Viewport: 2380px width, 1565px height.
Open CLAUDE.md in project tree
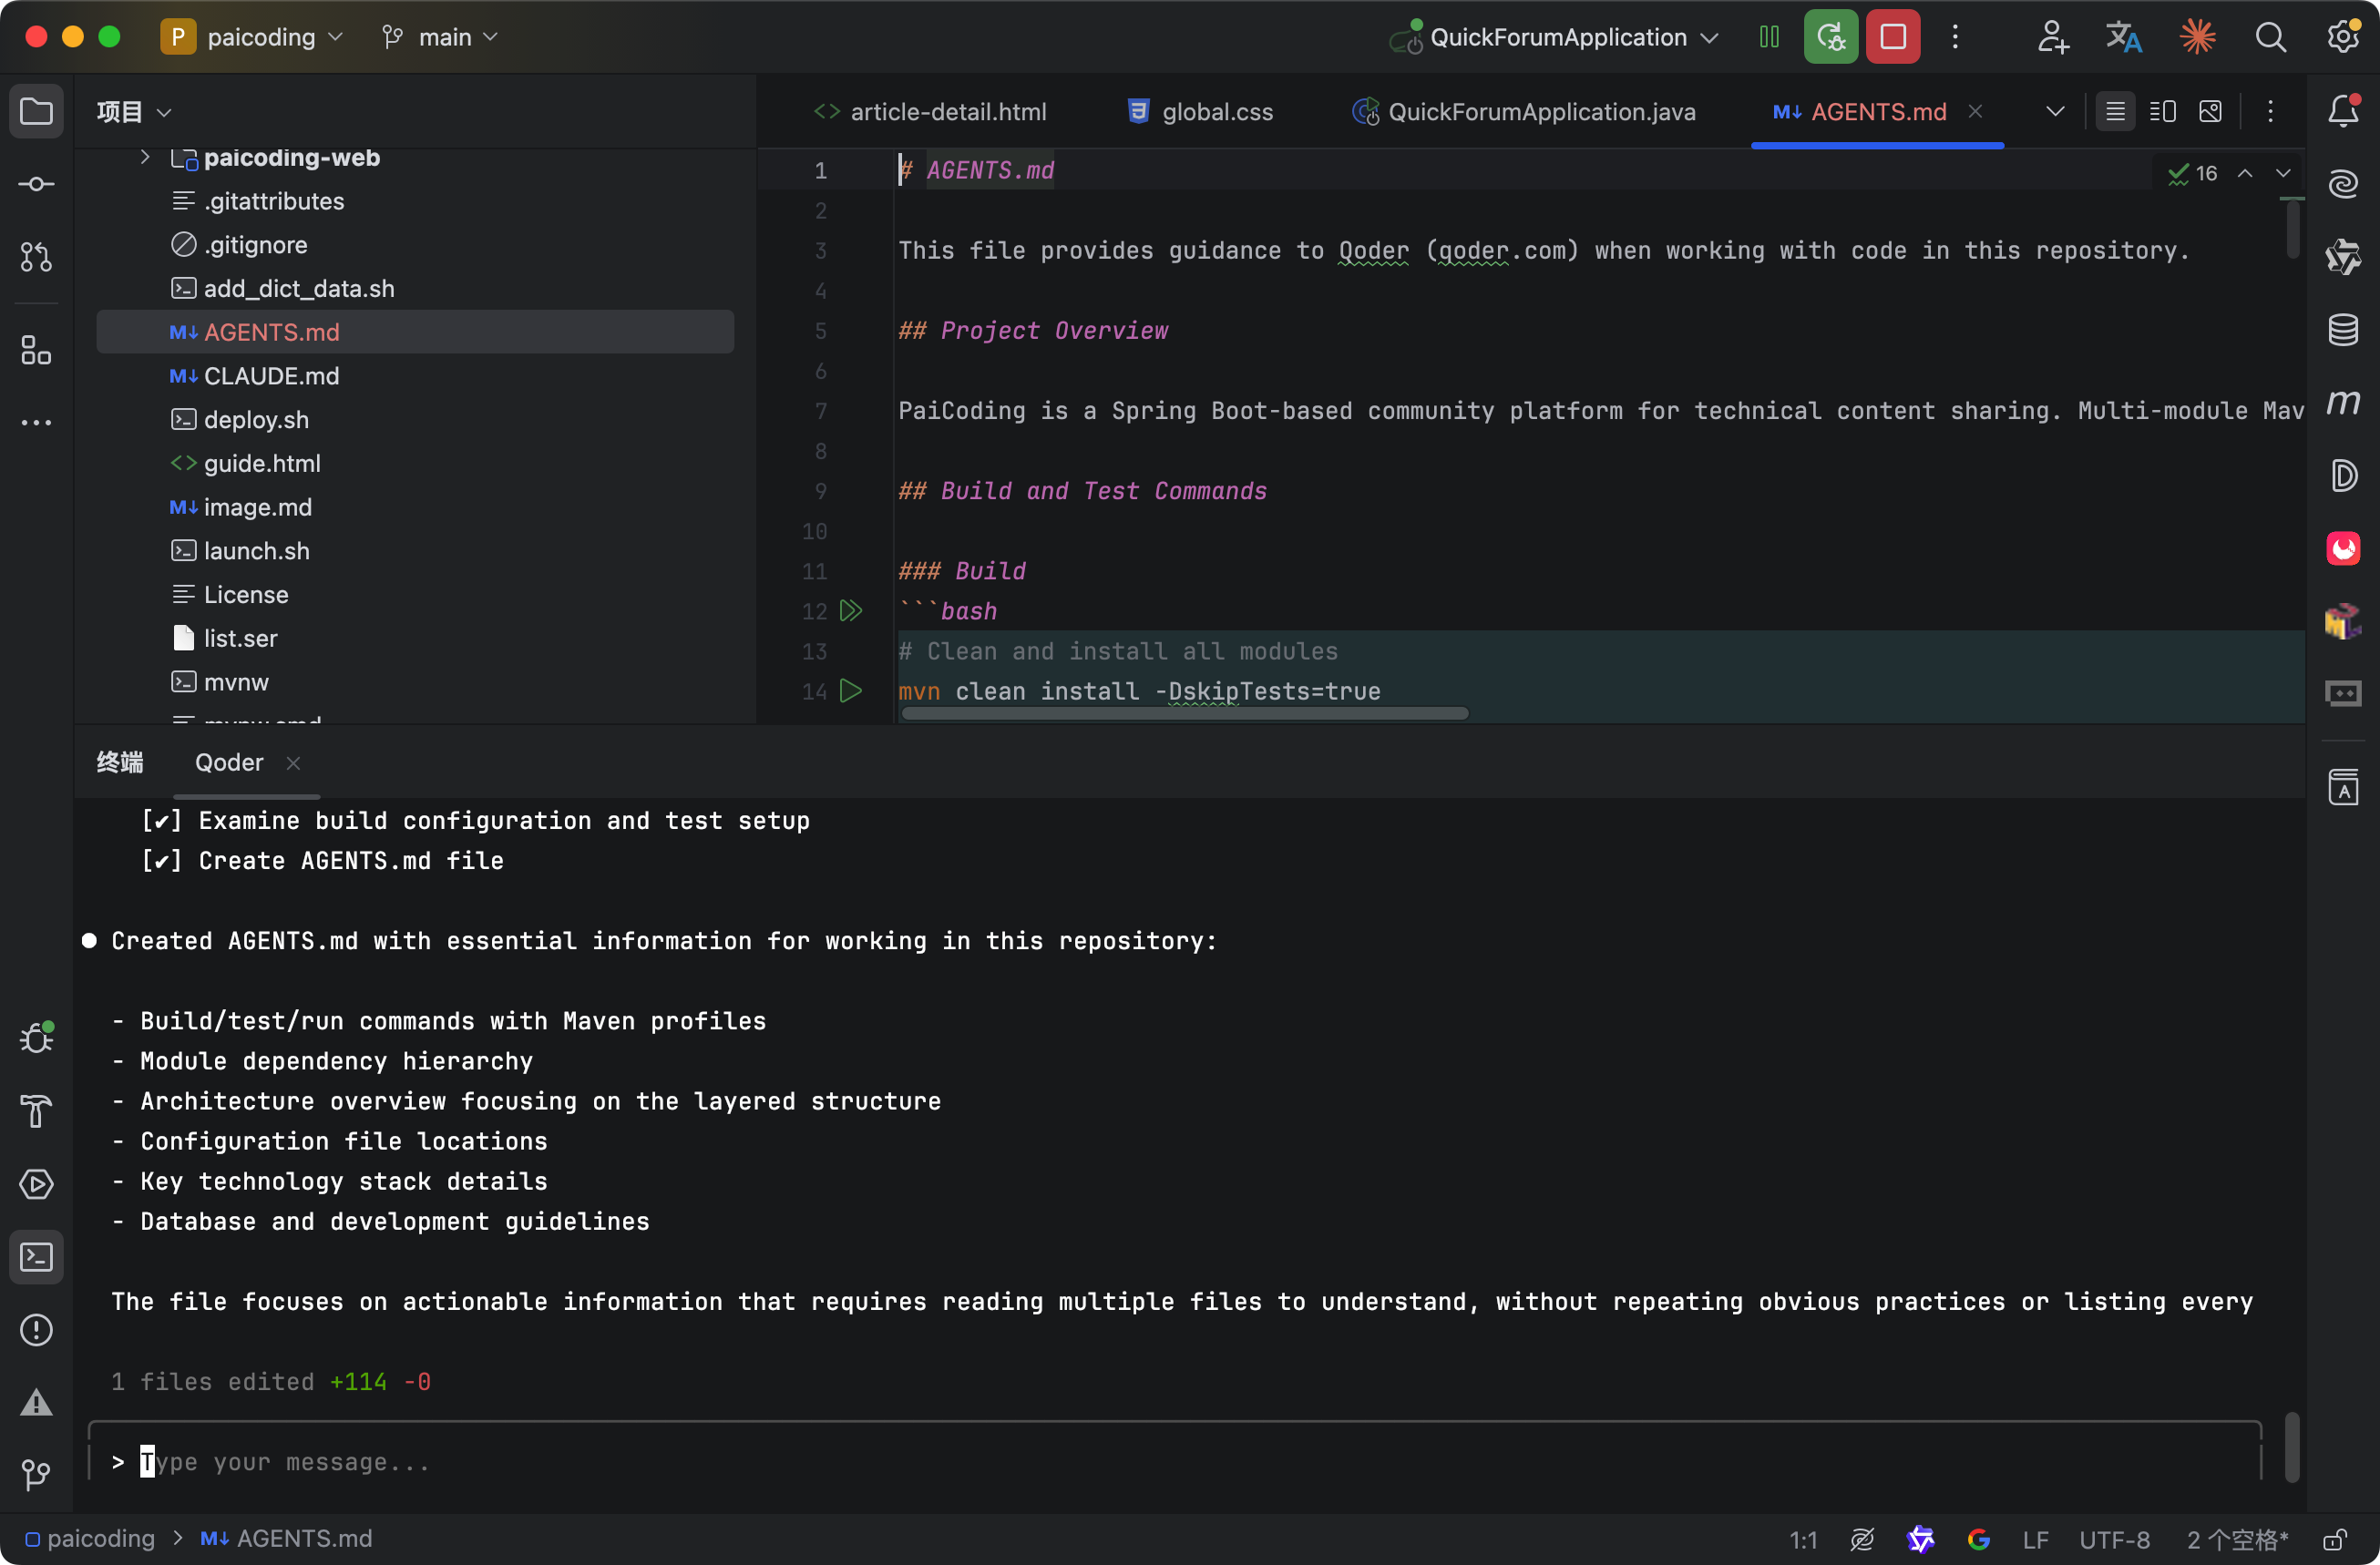click(271, 376)
